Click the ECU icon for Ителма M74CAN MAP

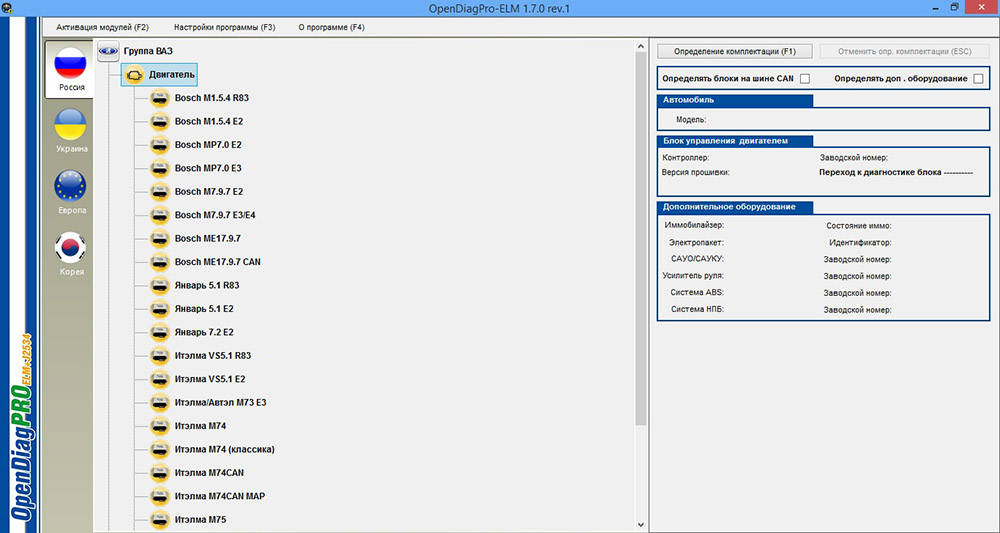(x=159, y=496)
